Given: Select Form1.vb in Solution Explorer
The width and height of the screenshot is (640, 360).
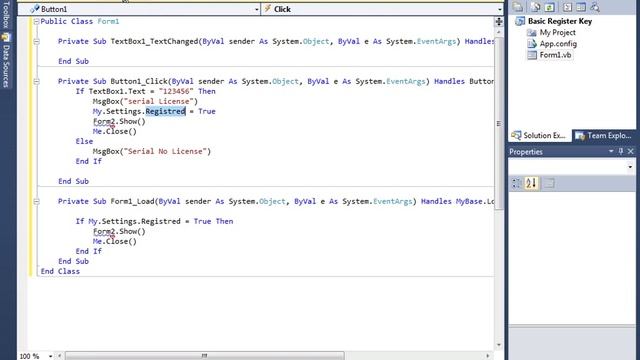Looking at the screenshot, I should 555,55.
